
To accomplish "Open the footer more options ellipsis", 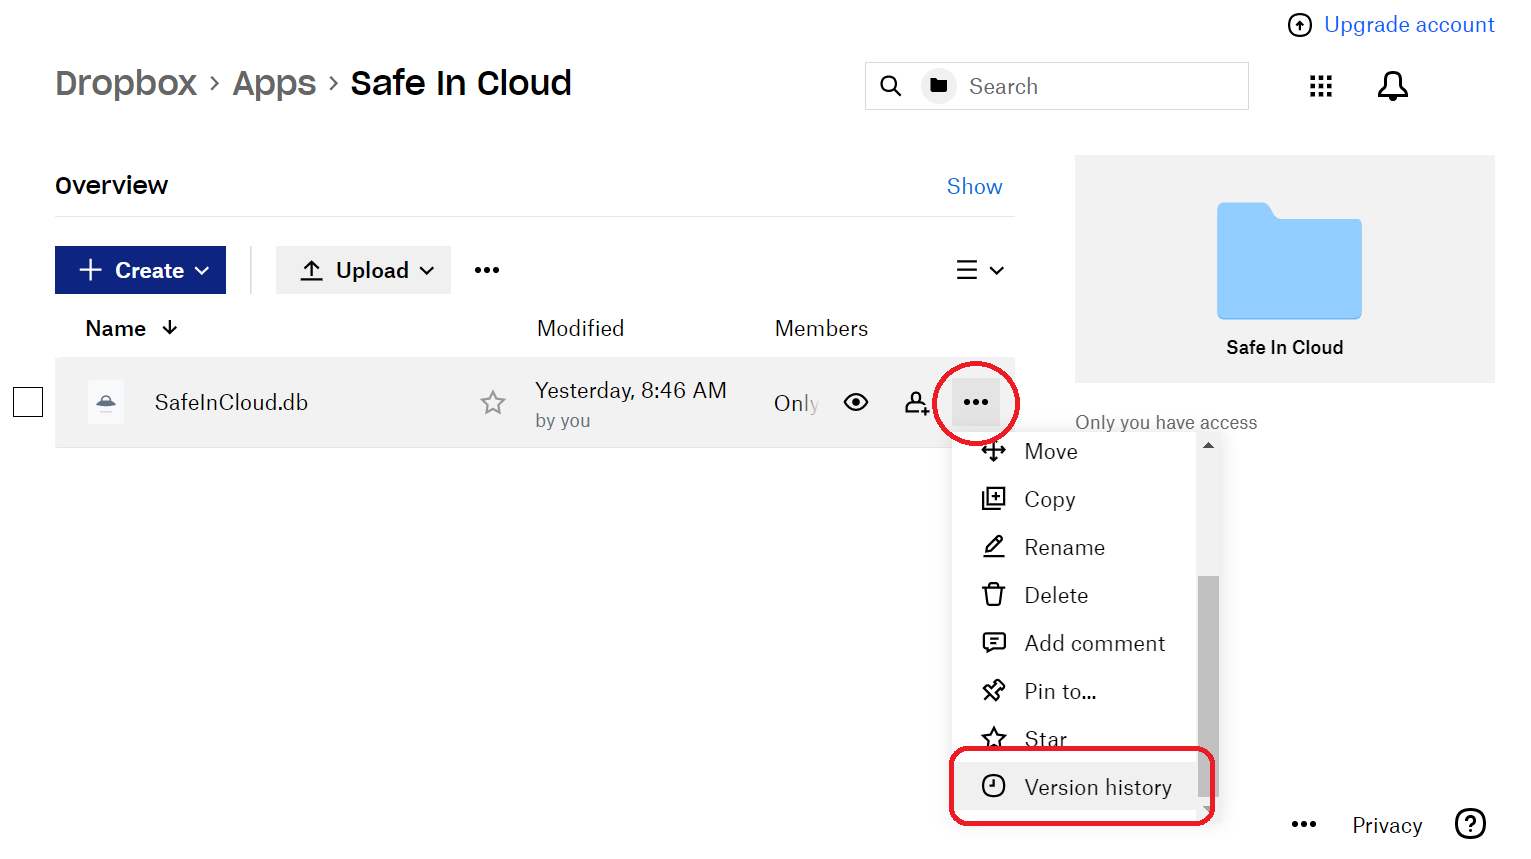I will coord(1304,824).
